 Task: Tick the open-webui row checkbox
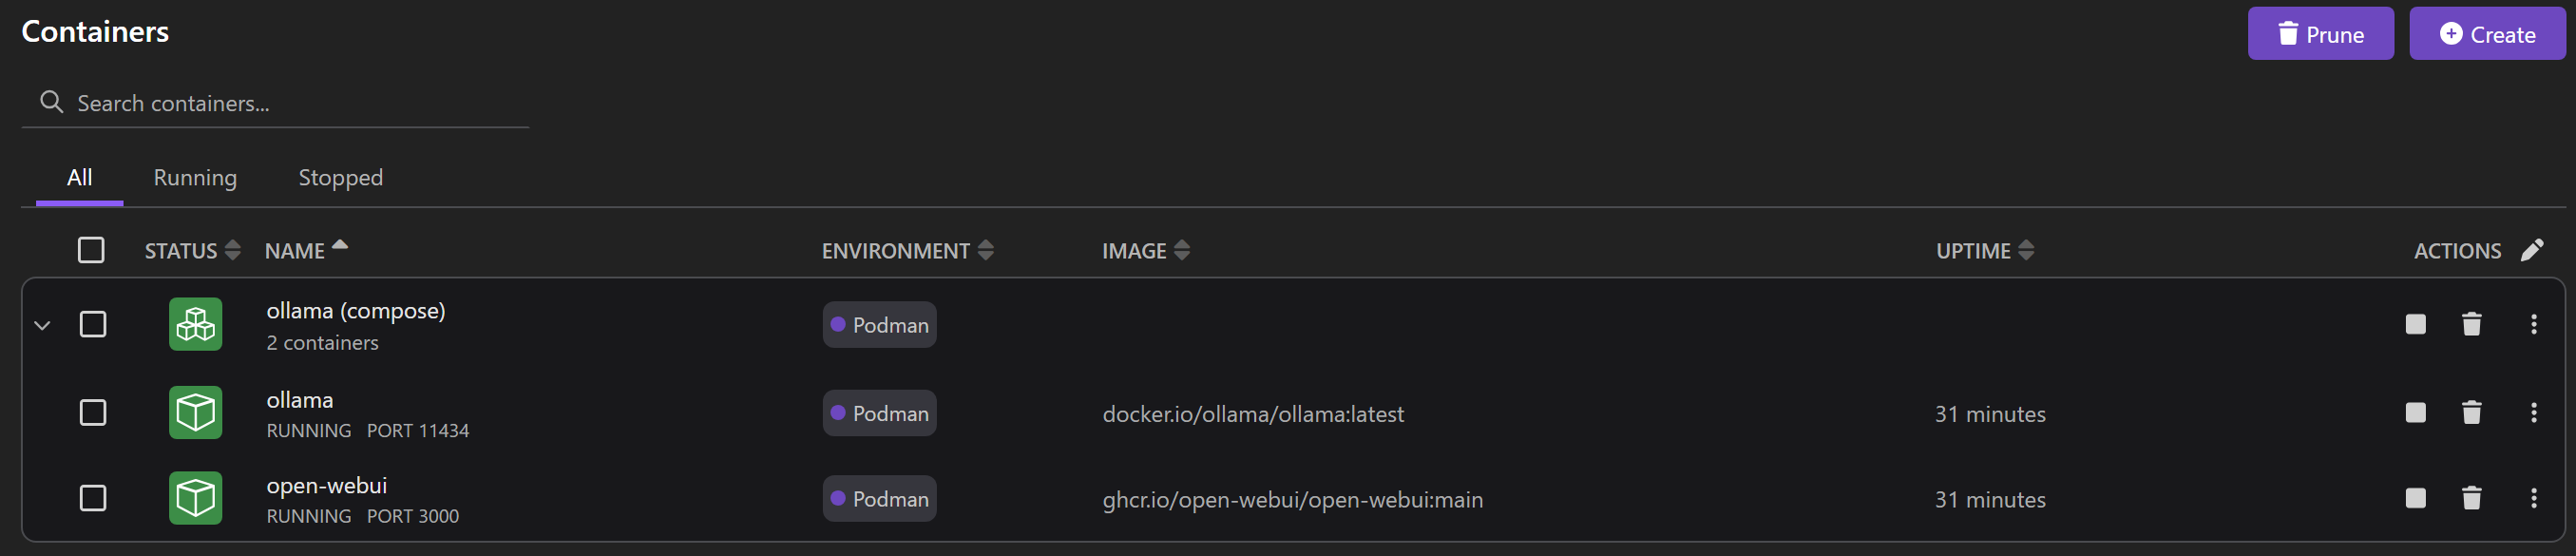click(92, 498)
